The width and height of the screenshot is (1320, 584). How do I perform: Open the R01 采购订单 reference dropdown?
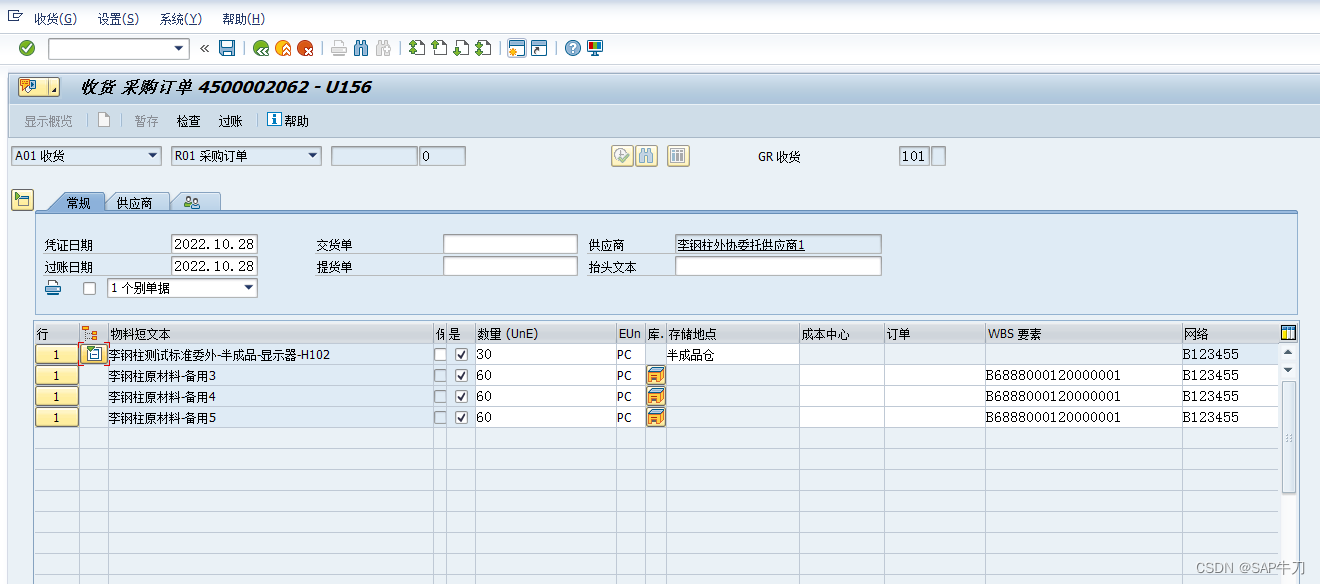[313, 156]
